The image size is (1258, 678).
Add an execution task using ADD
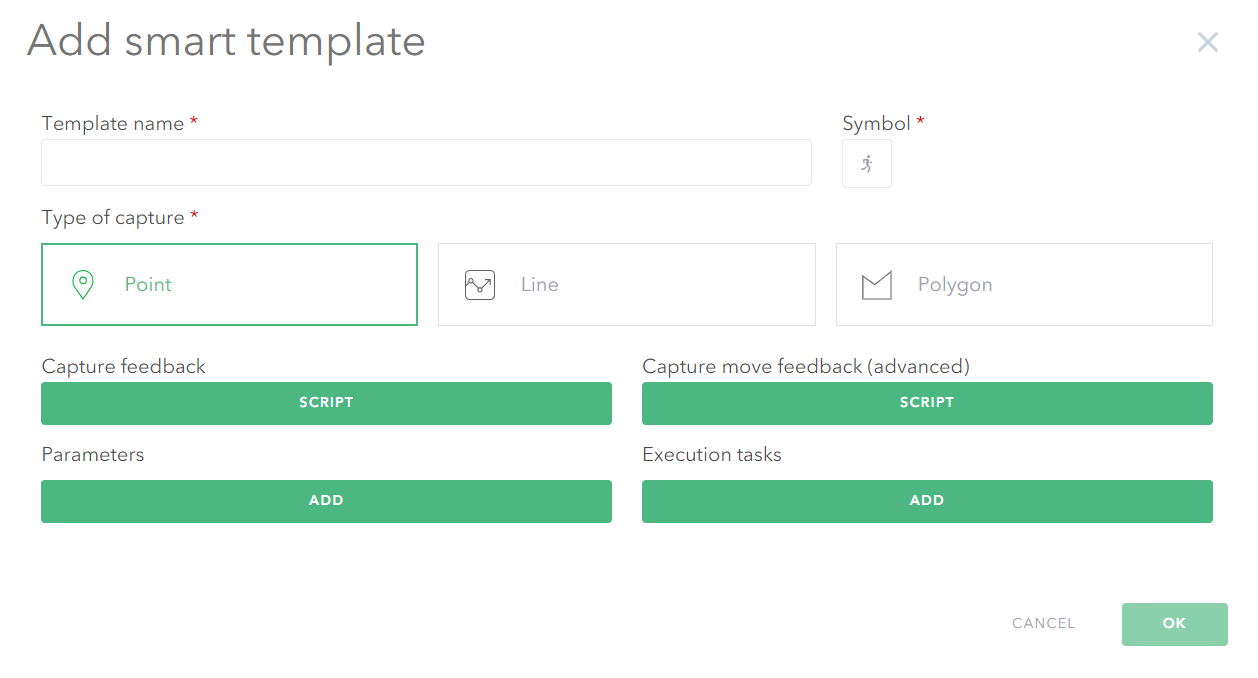[x=927, y=501]
